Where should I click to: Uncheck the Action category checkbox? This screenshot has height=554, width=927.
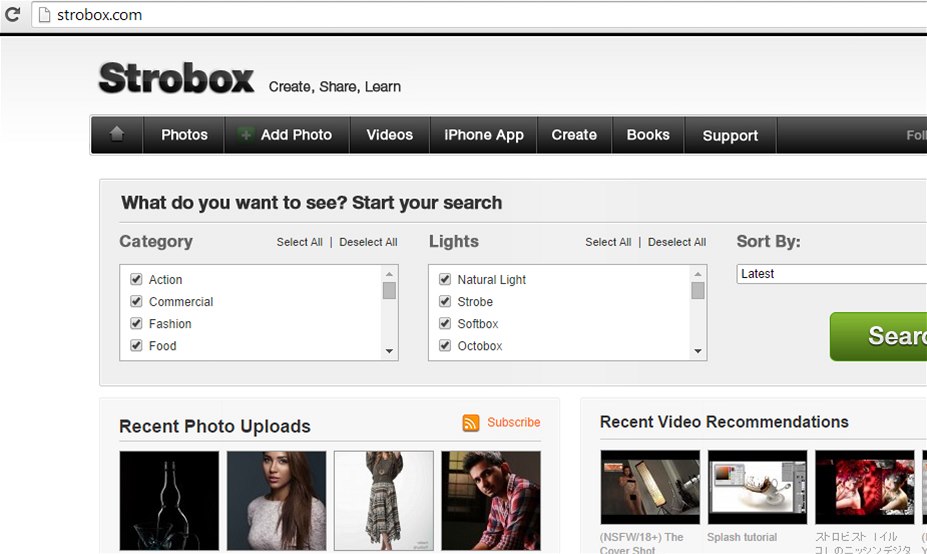point(137,280)
